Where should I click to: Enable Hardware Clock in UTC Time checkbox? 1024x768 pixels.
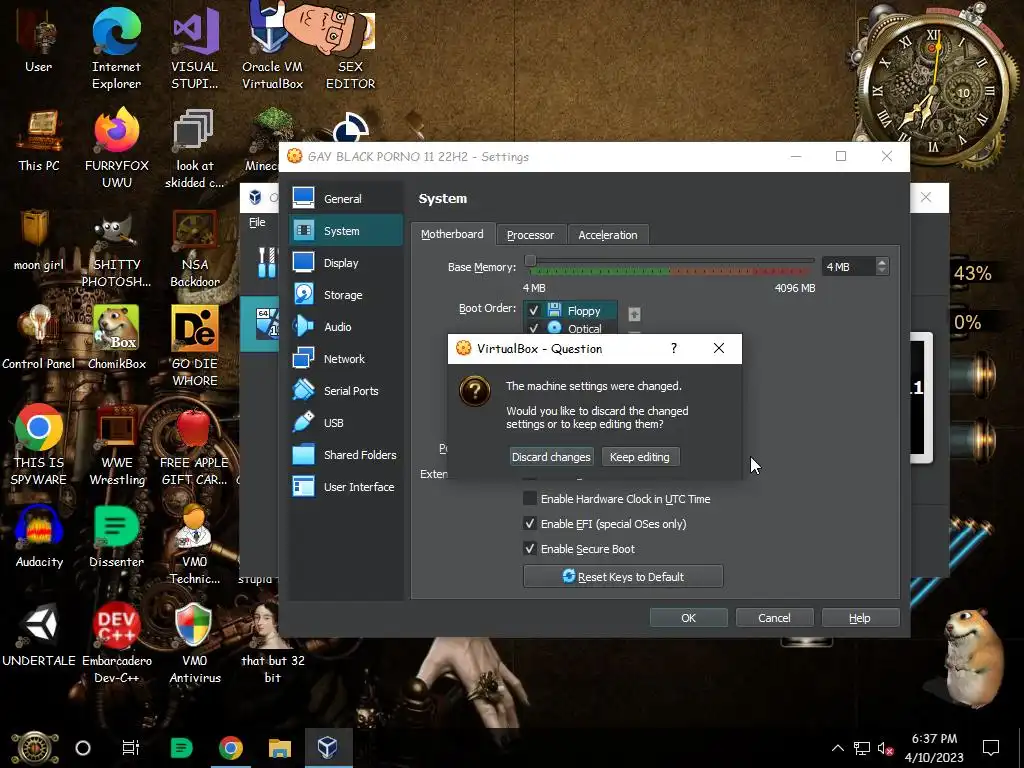pos(530,499)
